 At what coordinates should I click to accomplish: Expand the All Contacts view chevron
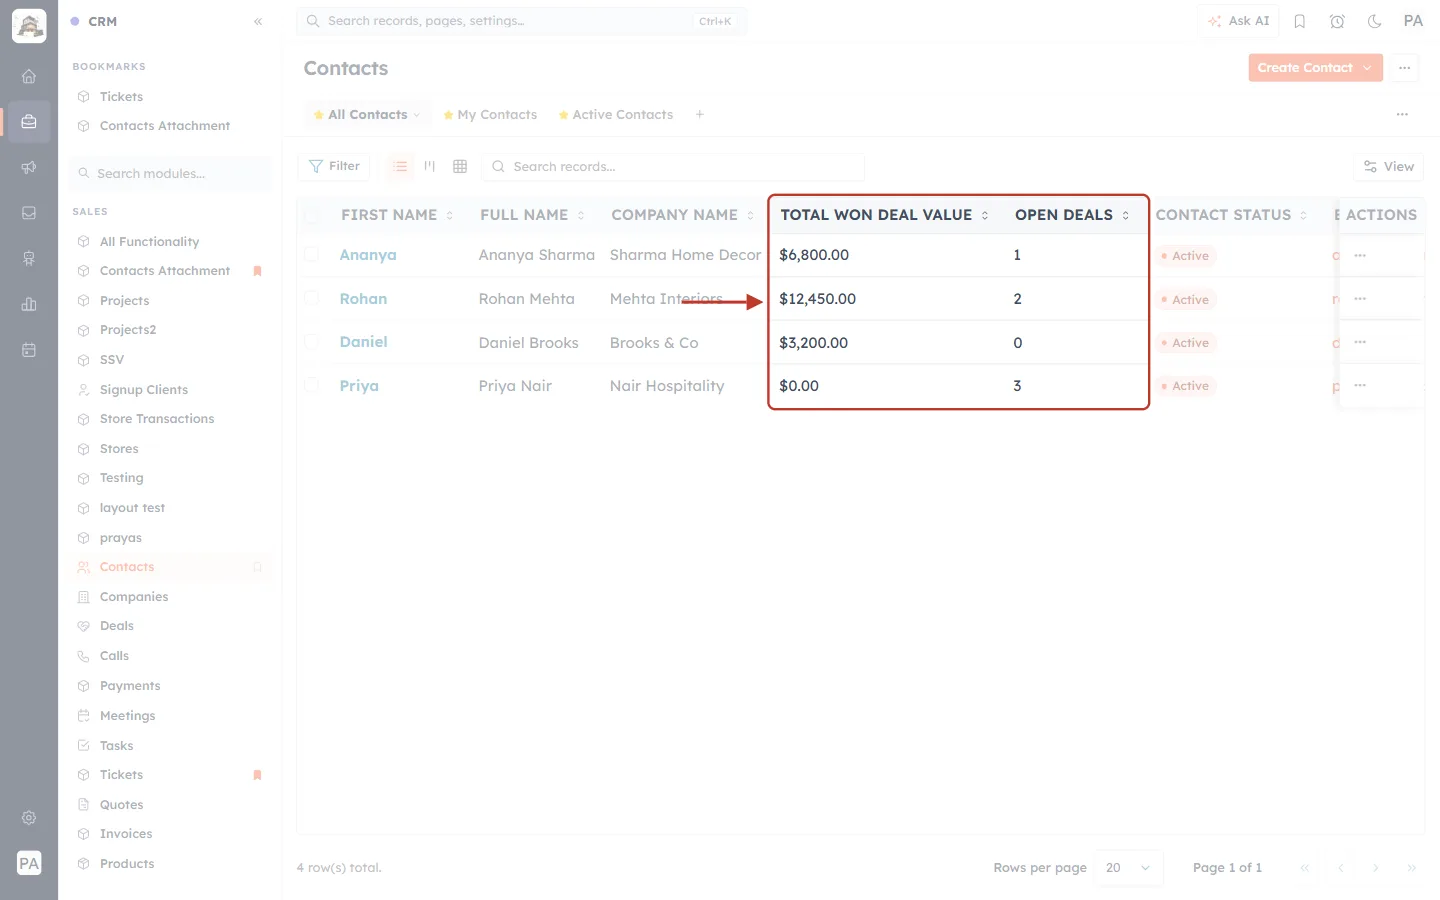coord(417,115)
